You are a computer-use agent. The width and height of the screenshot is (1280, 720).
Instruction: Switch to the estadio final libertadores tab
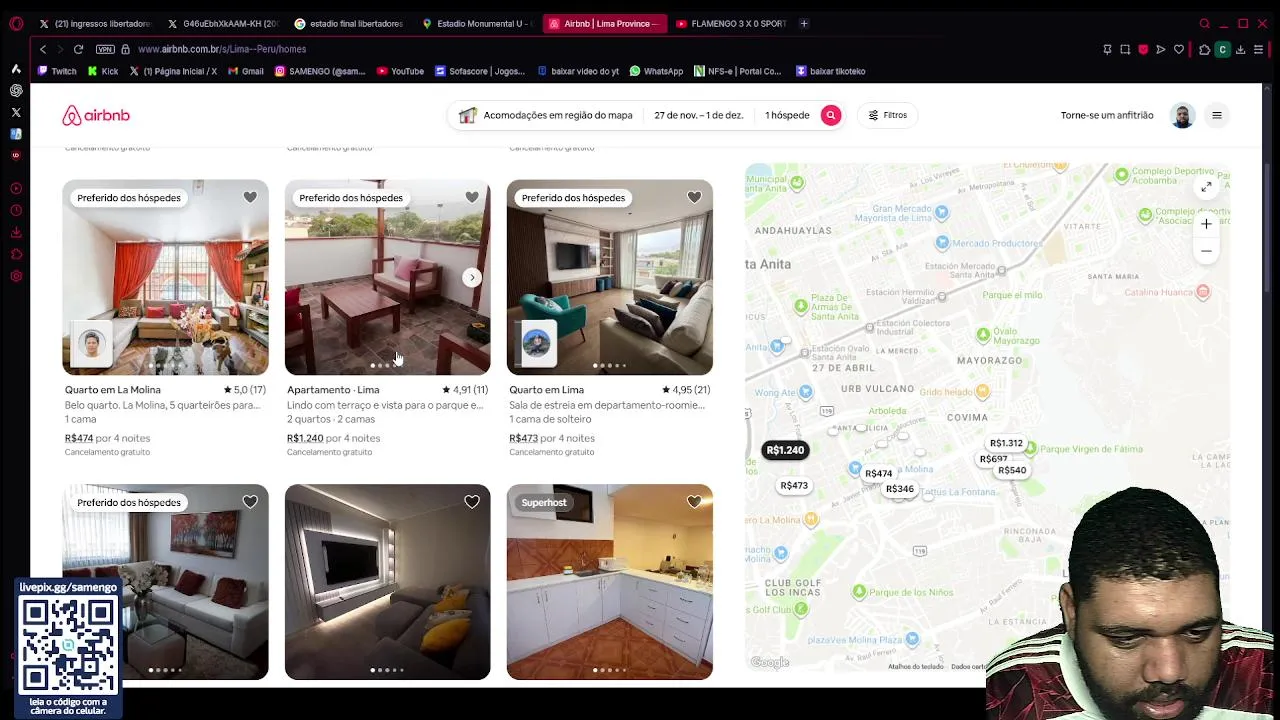coord(349,23)
